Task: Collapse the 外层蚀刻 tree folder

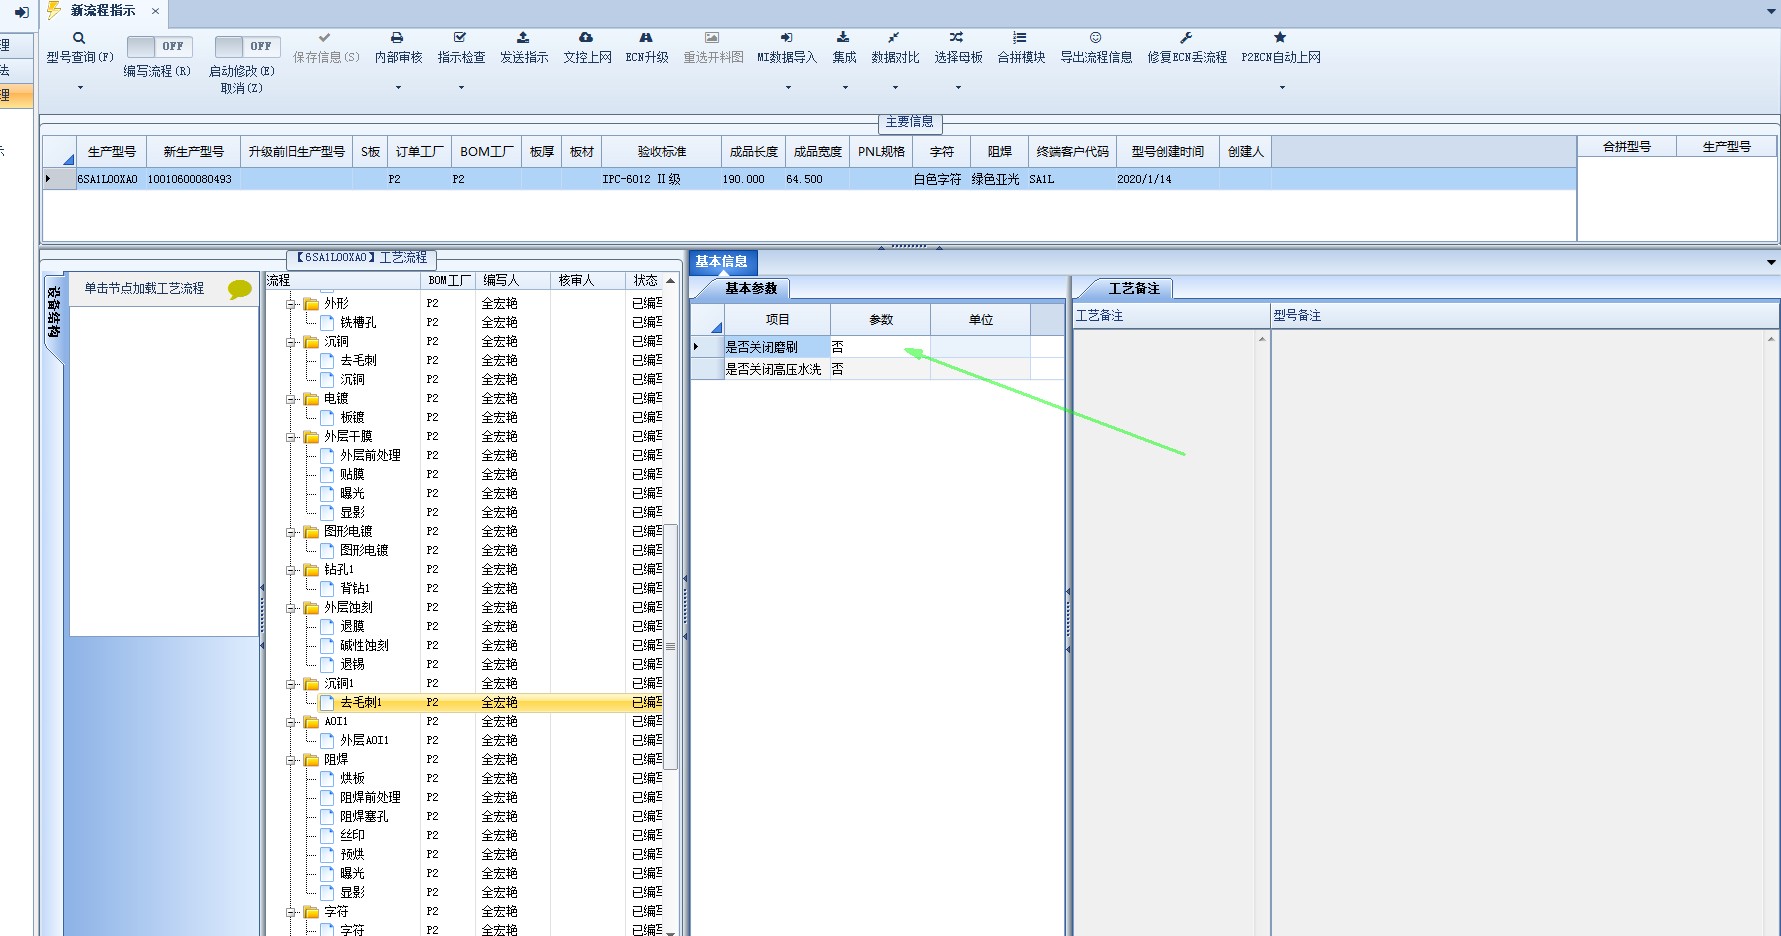Action: click(291, 608)
